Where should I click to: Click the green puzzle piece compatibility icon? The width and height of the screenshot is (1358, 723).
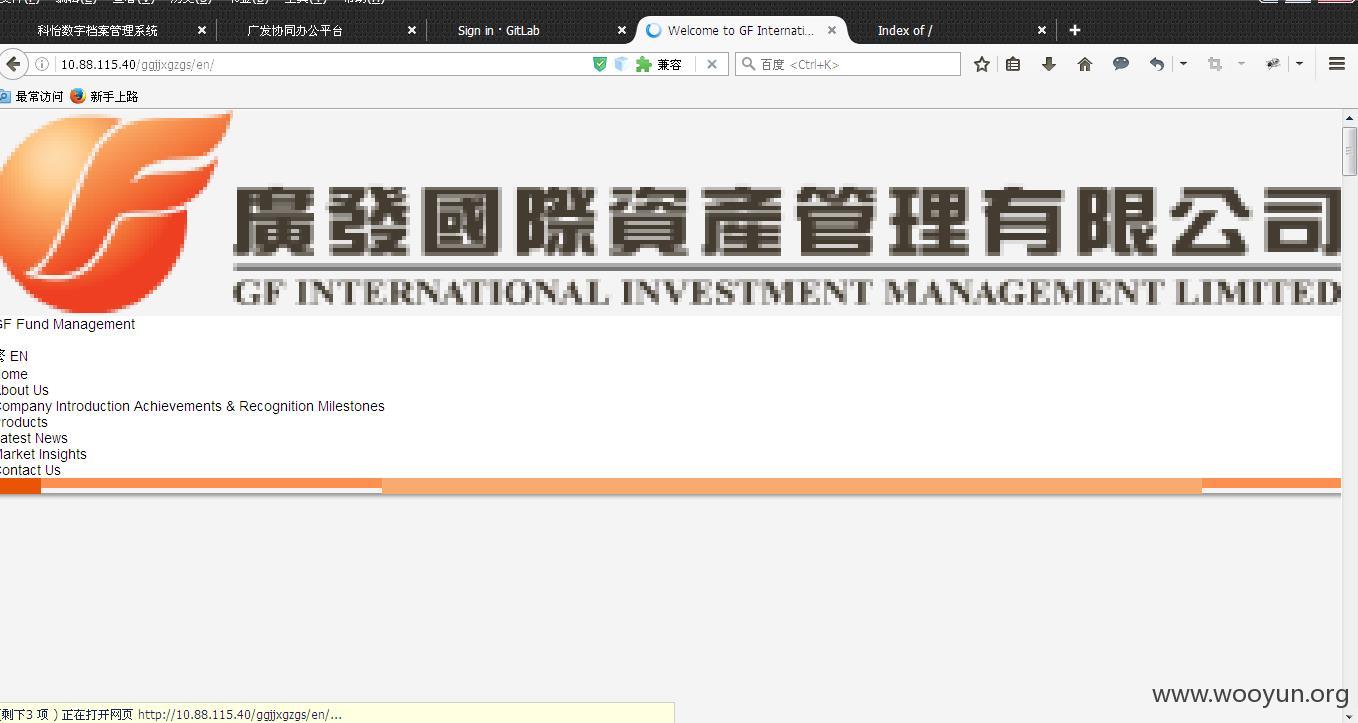click(x=644, y=64)
